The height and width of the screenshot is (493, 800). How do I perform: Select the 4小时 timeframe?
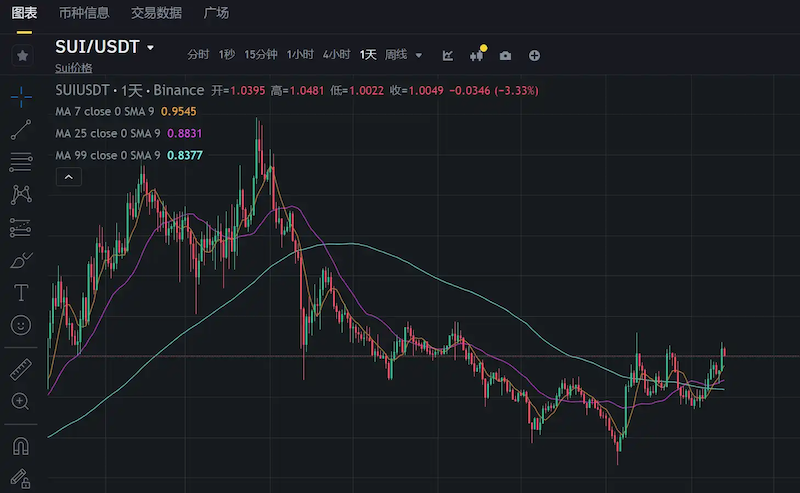click(x=336, y=55)
